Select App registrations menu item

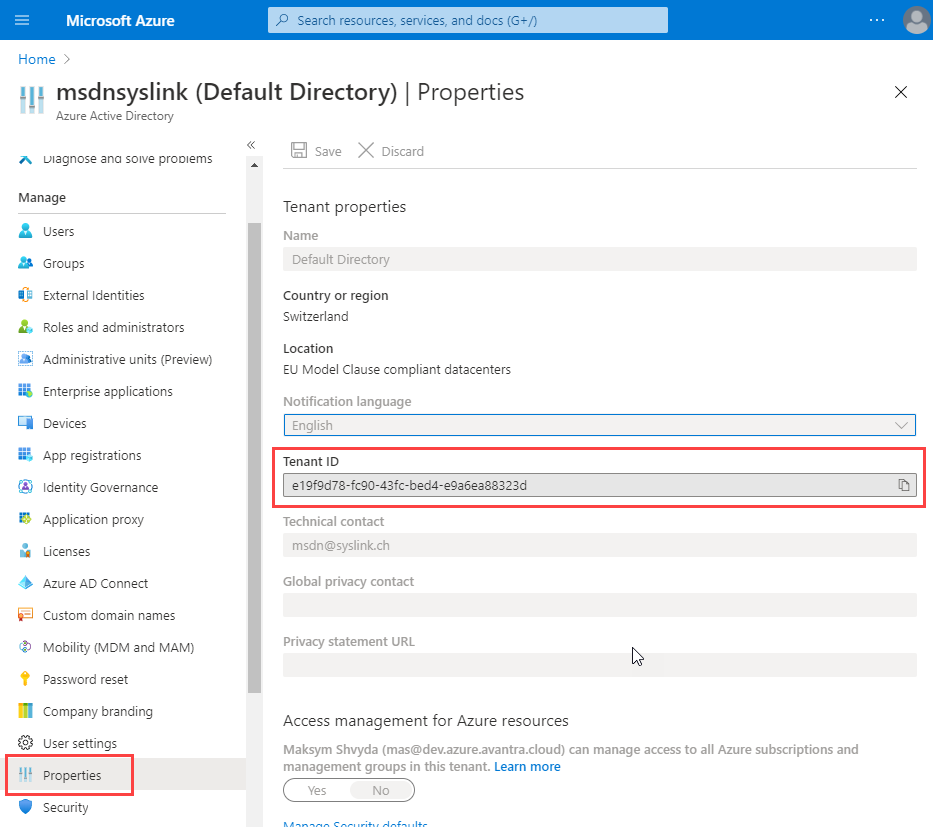[x=92, y=455]
